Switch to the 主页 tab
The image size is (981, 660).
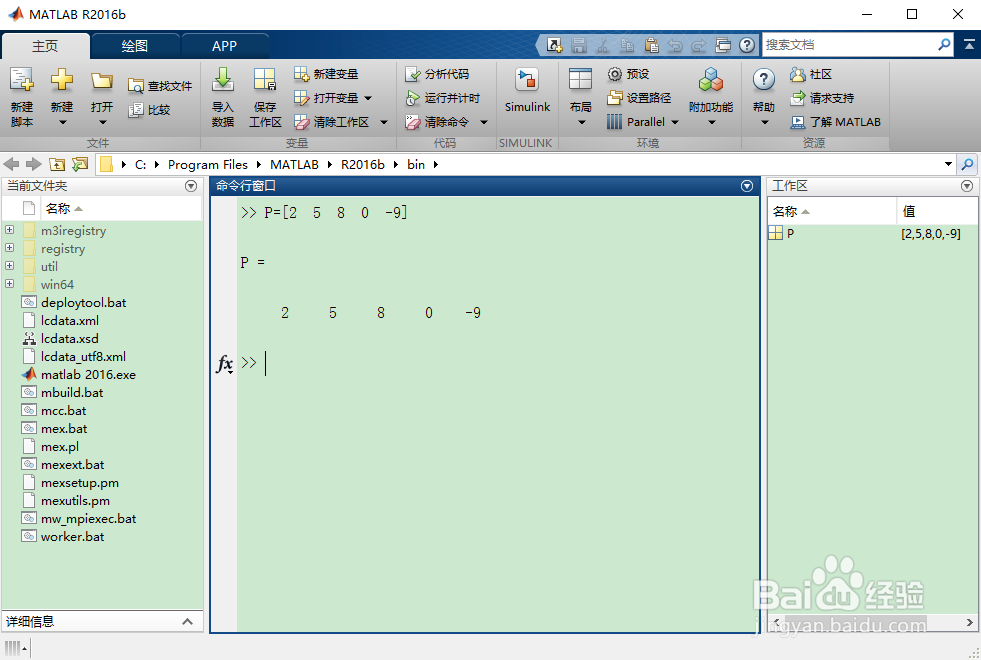[x=45, y=46]
